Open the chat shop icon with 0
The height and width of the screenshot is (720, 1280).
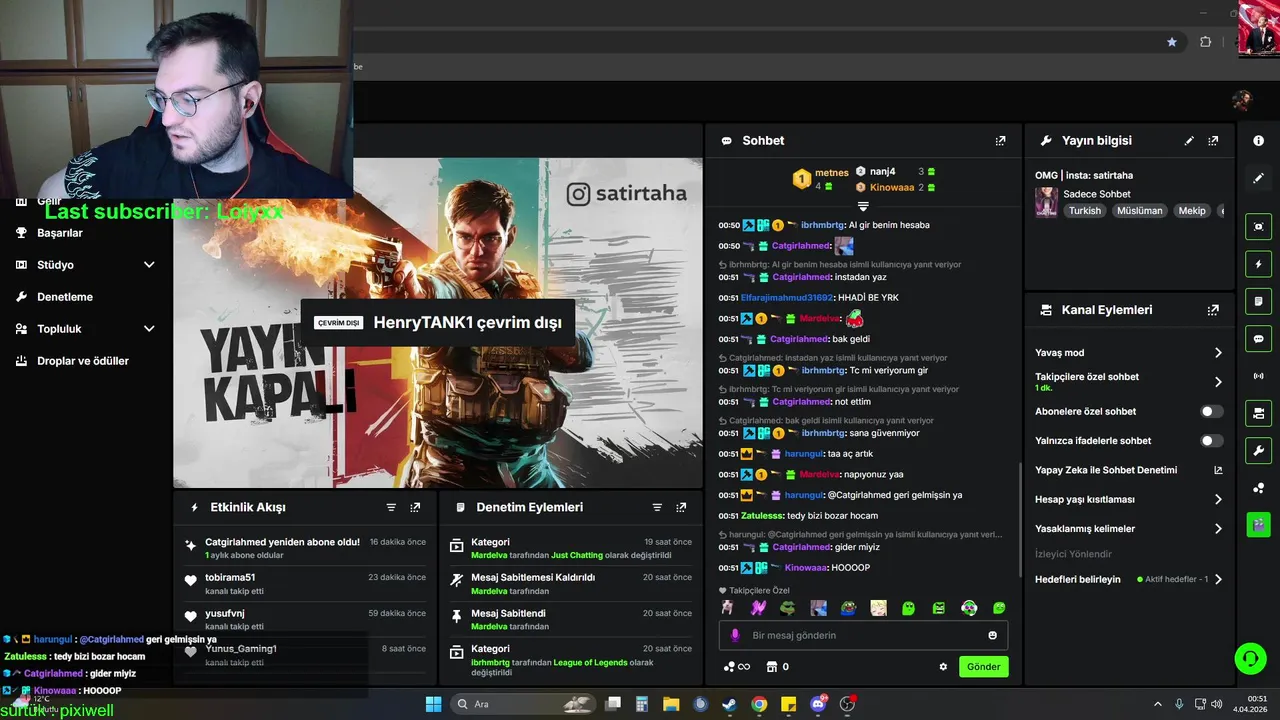[x=778, y=667]
